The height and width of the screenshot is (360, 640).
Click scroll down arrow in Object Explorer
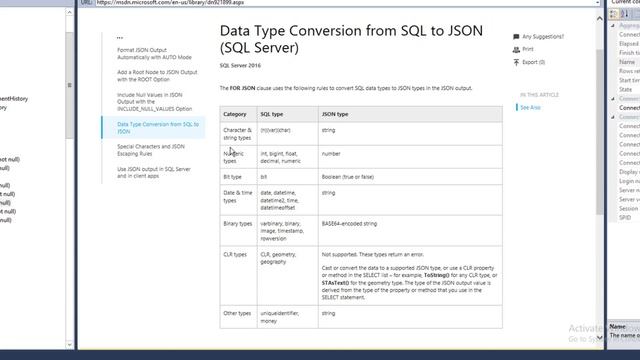click(x=69, y=344)
